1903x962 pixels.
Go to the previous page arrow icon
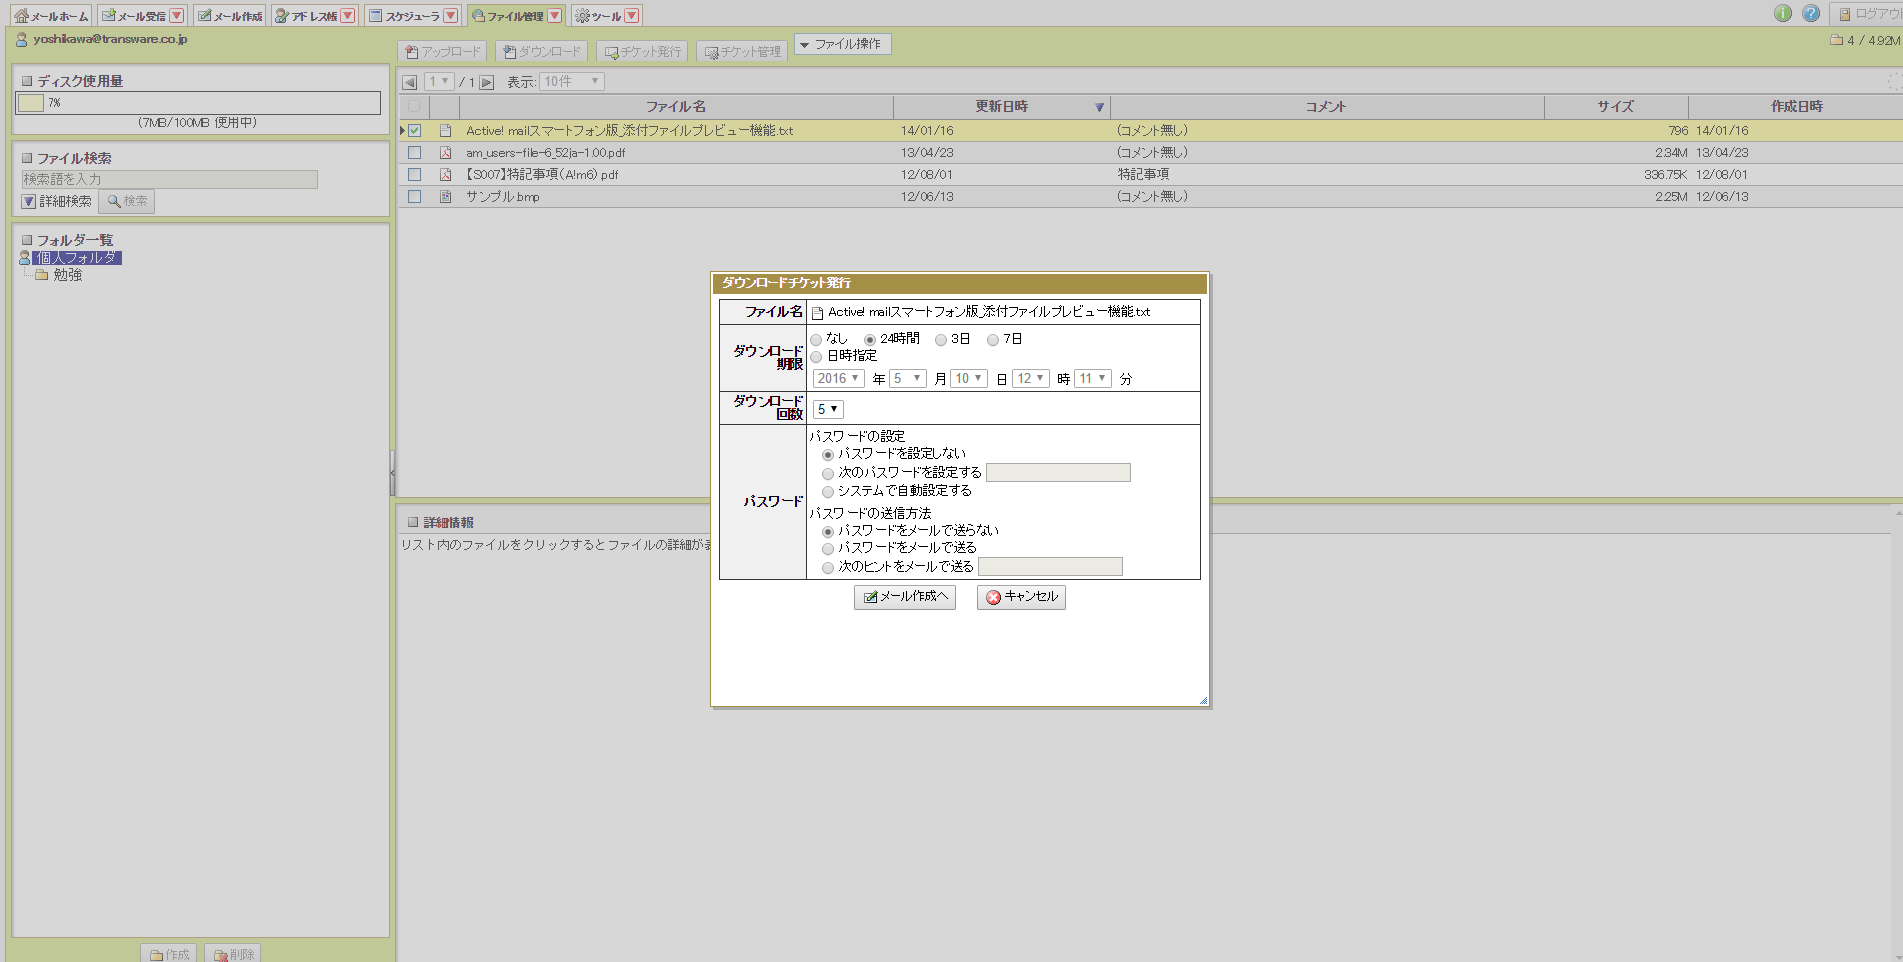(x=409, y=82)
